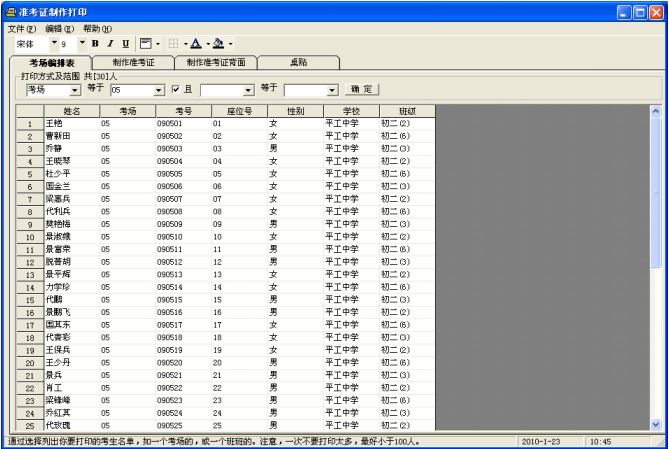Toggle italic formatting
669x449 pixels.
[x=110, y=44]
